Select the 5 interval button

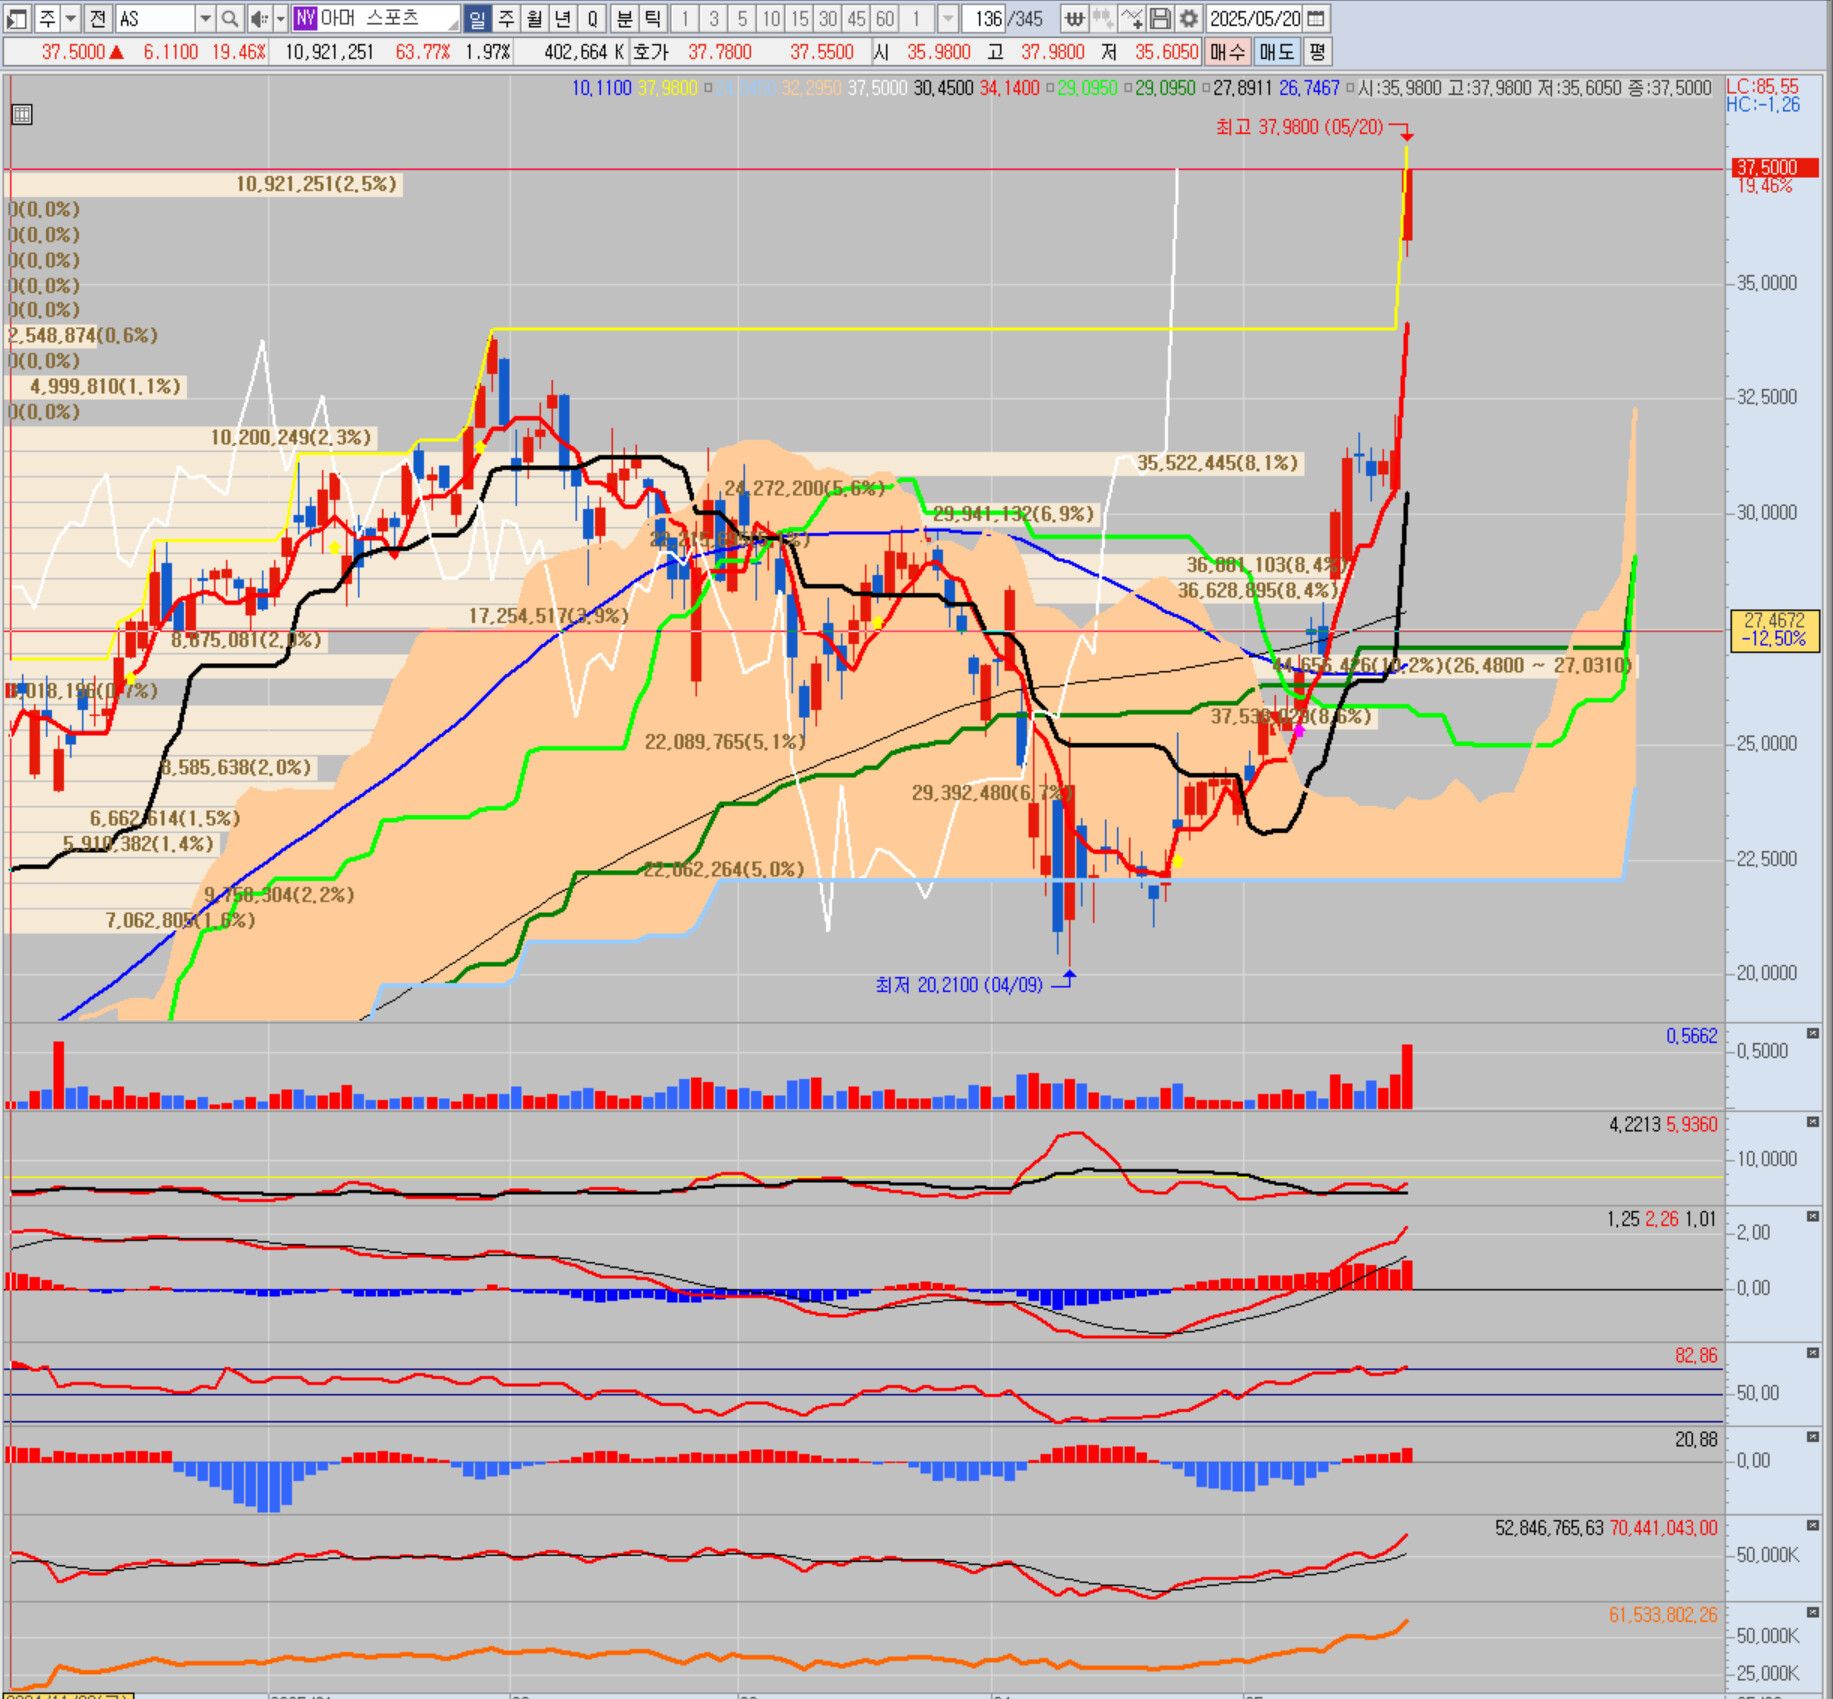point(742,18)
